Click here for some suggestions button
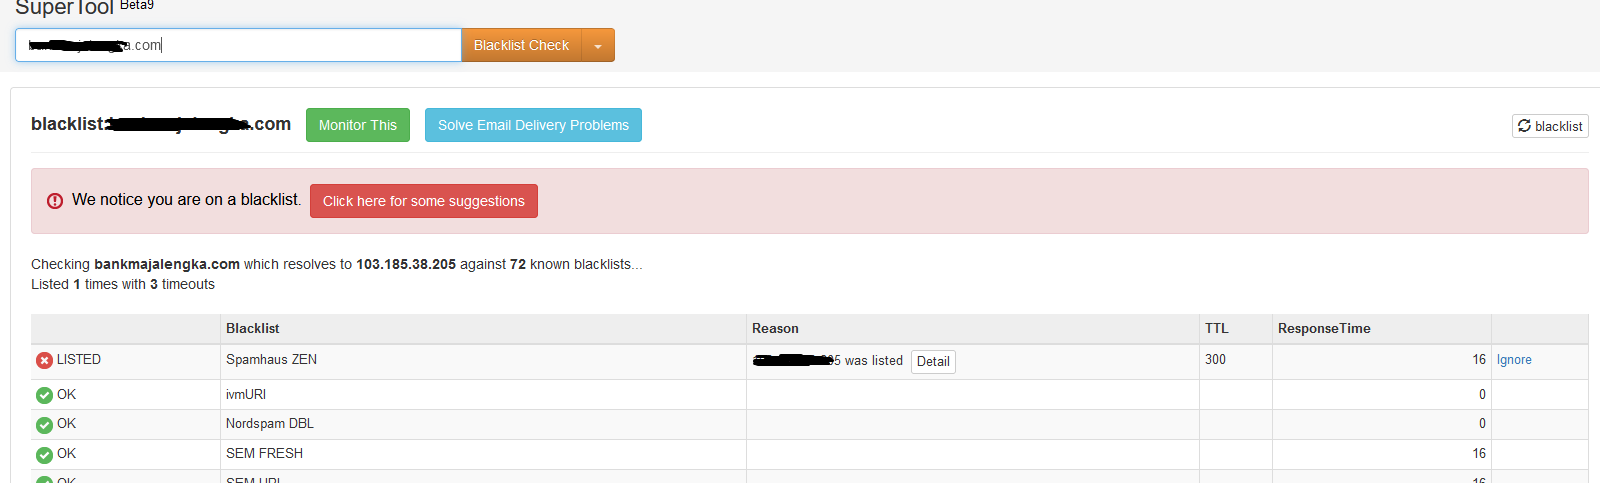Screen dimensions: 1600x483 click(x=424, y=201)
